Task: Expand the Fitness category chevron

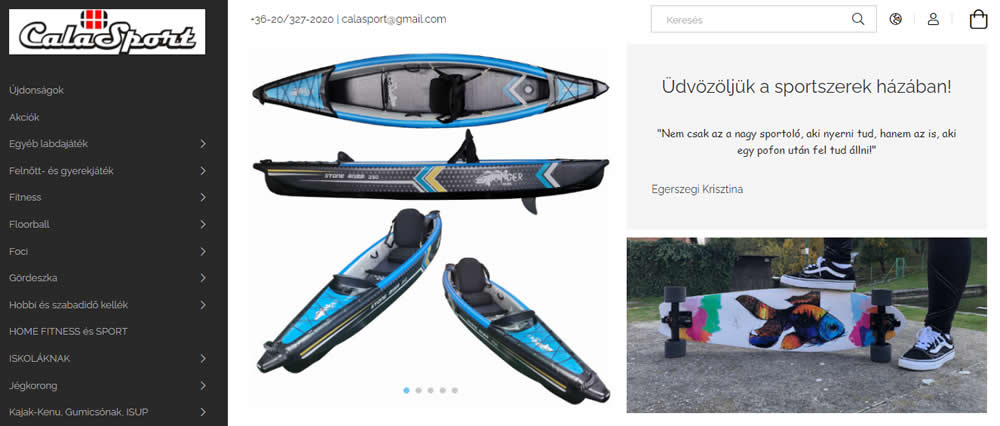Action: click(x=203, y=198)
